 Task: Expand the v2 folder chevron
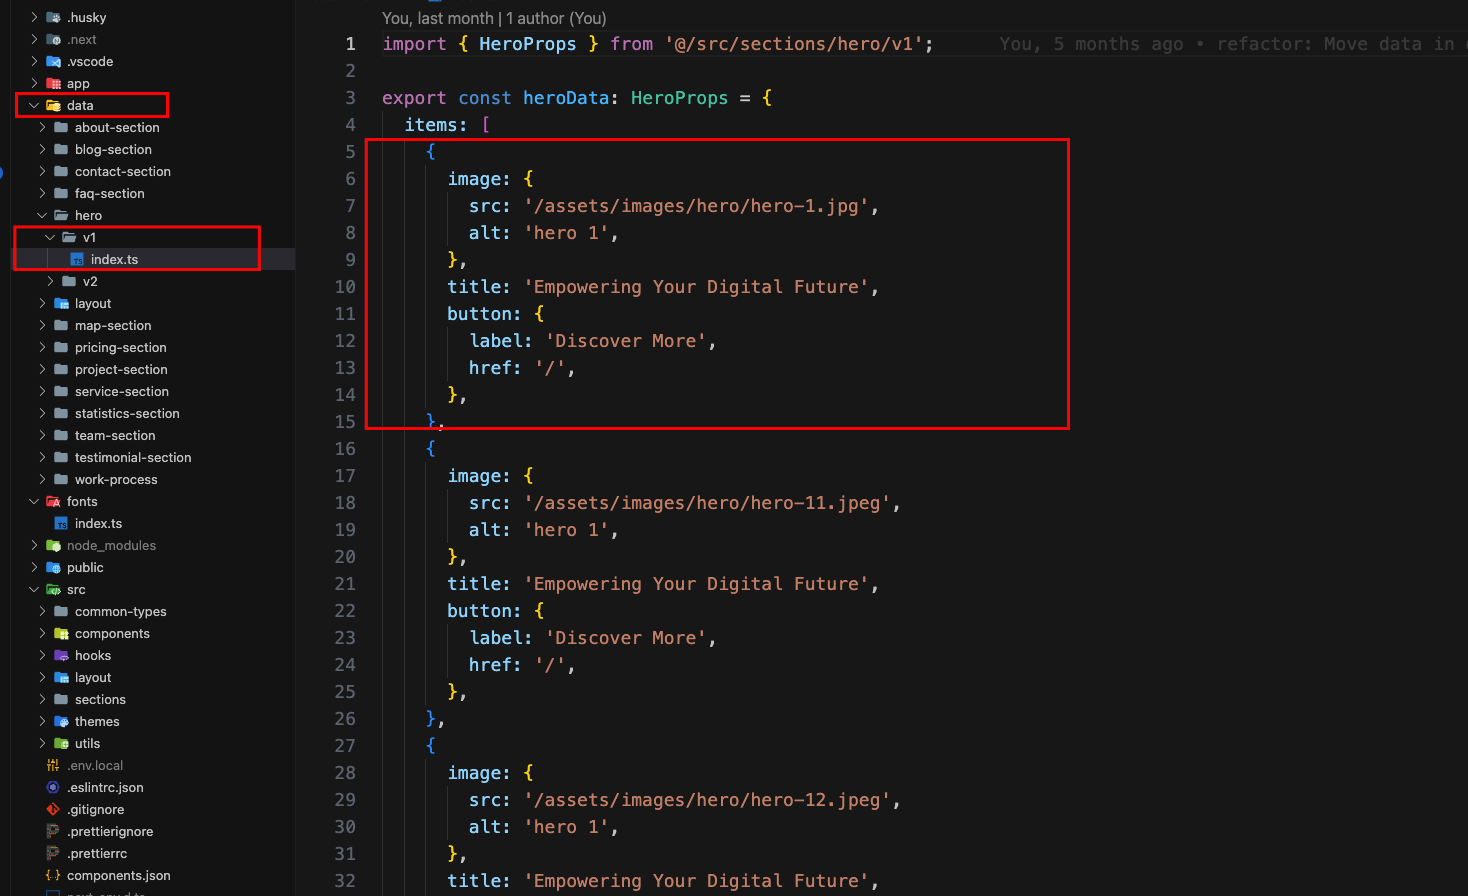(50, 282)
